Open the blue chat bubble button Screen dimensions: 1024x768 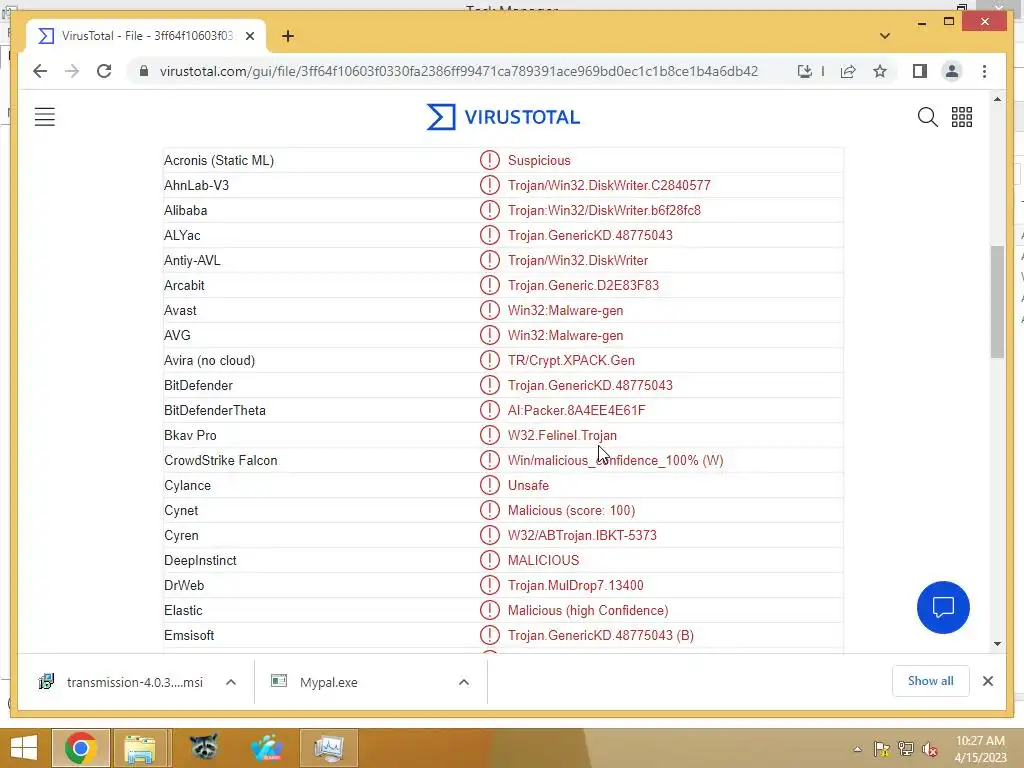pos(943,607)
